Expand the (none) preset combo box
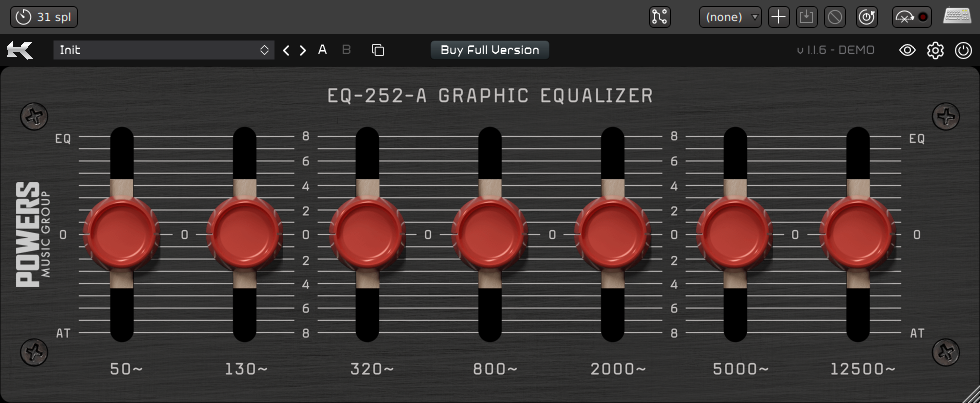The width and height of the screenshot is (980, 403). [x=730, y=17]
